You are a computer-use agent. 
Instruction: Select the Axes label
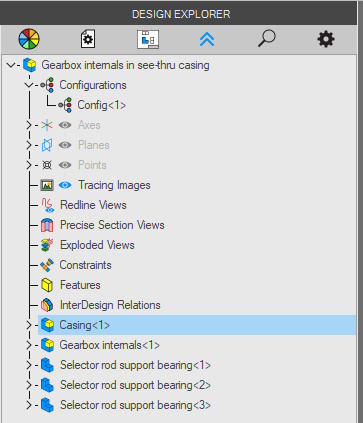[89, 125]
